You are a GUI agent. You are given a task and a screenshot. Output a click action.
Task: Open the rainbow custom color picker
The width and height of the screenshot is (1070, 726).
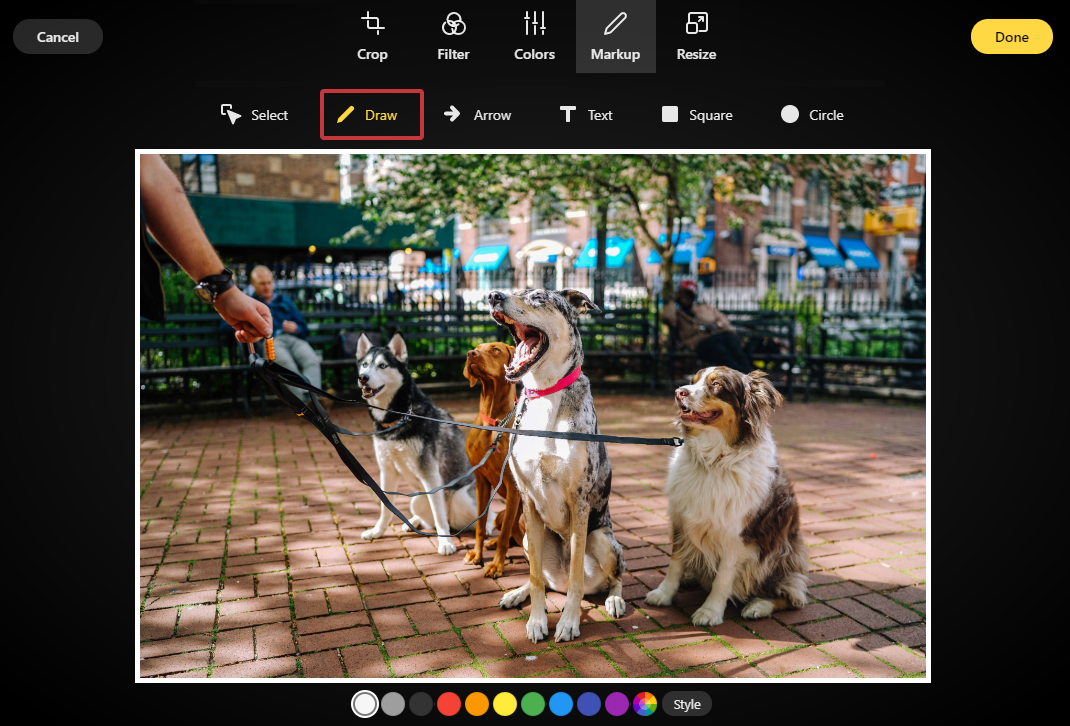pyautogui.click(x=645, y=704)
